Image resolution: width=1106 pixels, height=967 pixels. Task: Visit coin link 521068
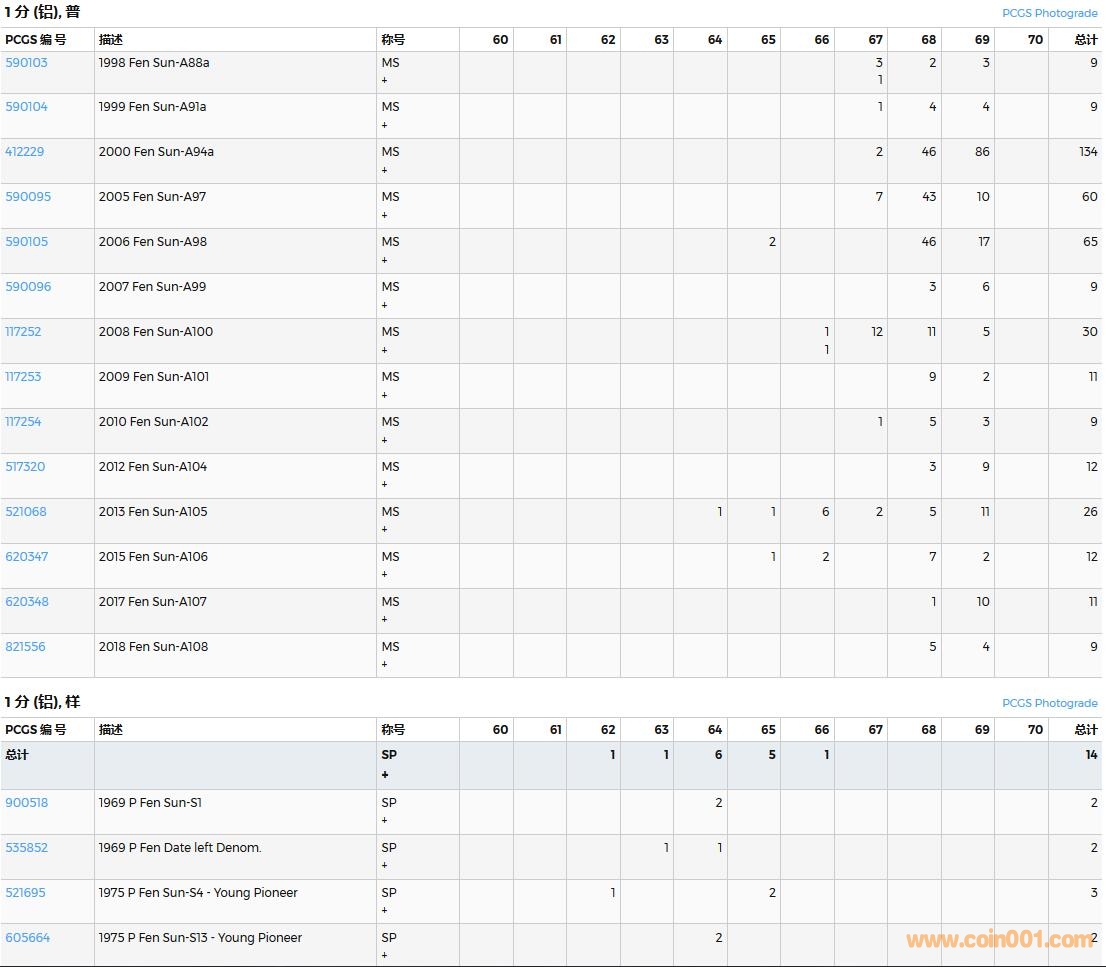point(26,512)
